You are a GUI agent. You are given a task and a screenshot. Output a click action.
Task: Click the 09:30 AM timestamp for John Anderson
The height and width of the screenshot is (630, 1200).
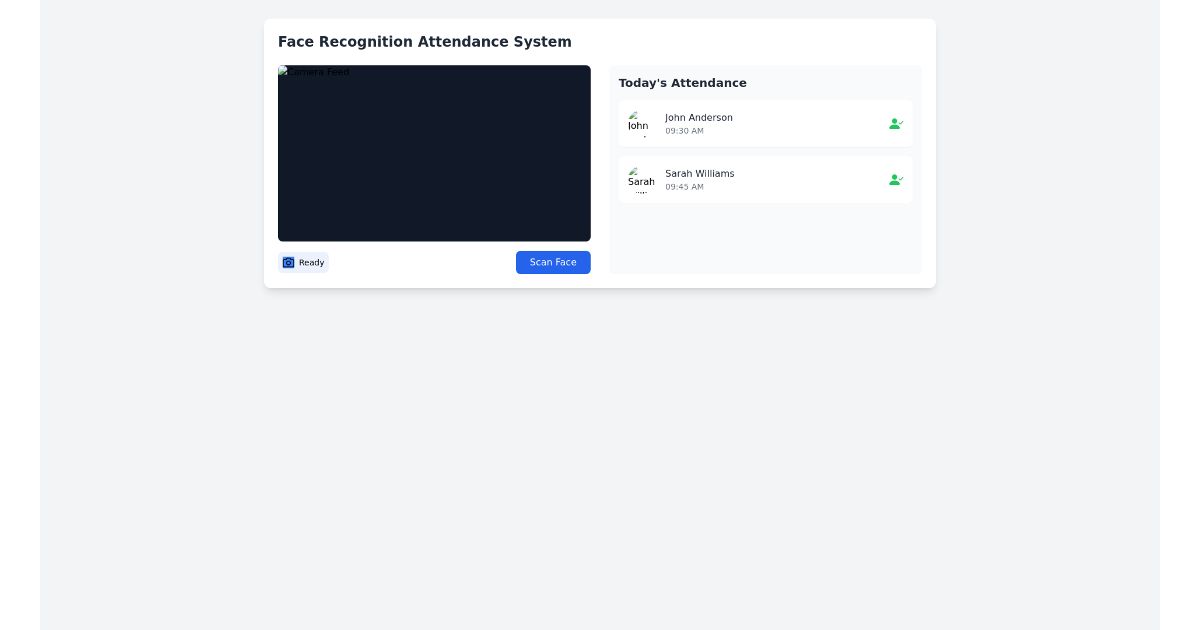click(x=685, y=131)
